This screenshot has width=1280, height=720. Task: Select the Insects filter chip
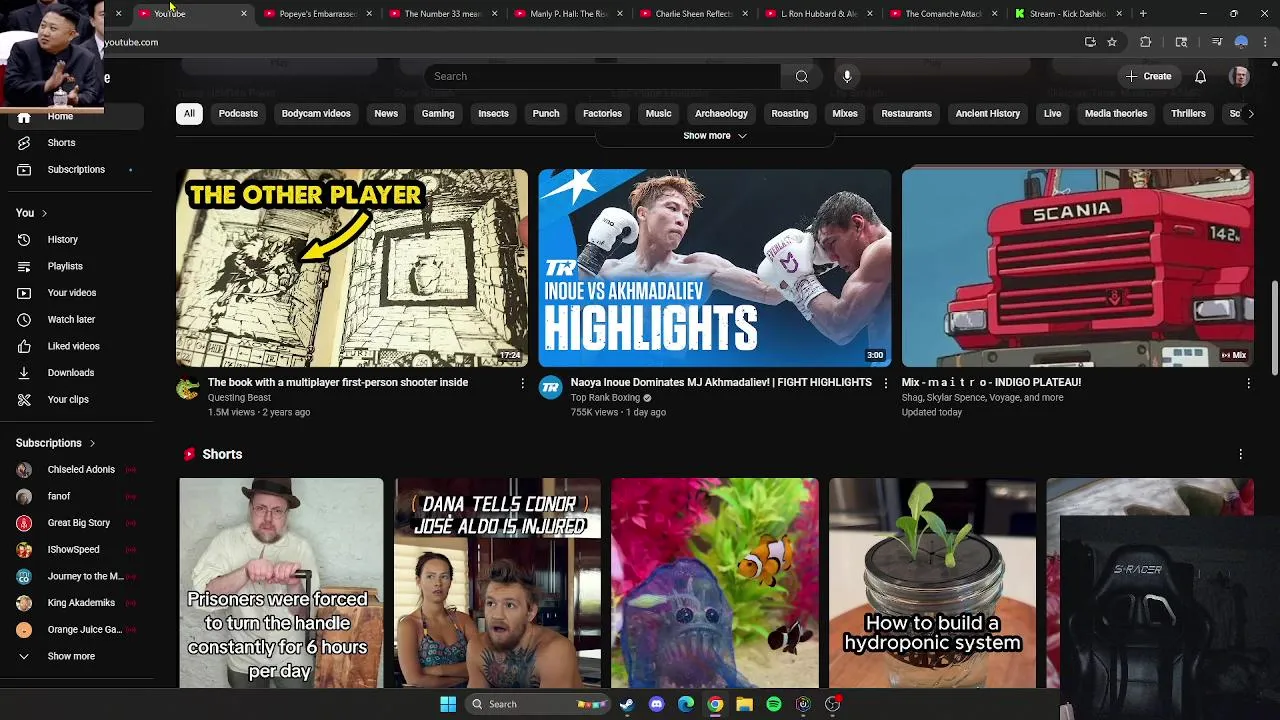[493, 114]
